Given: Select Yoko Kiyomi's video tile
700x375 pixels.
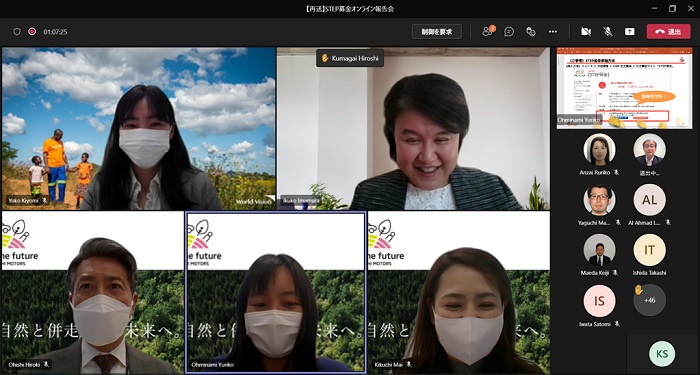Looking at the screenshot, I should click(x=138, y=128).
